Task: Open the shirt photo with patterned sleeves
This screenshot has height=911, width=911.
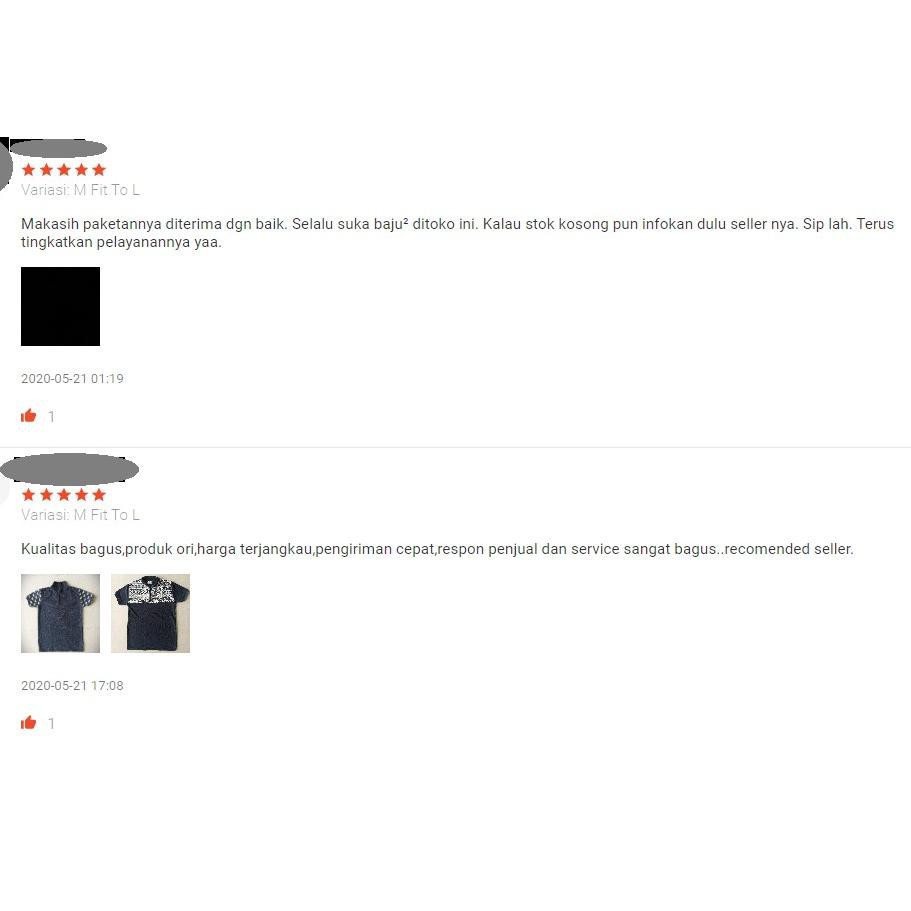Action: [x=60, y=613]
